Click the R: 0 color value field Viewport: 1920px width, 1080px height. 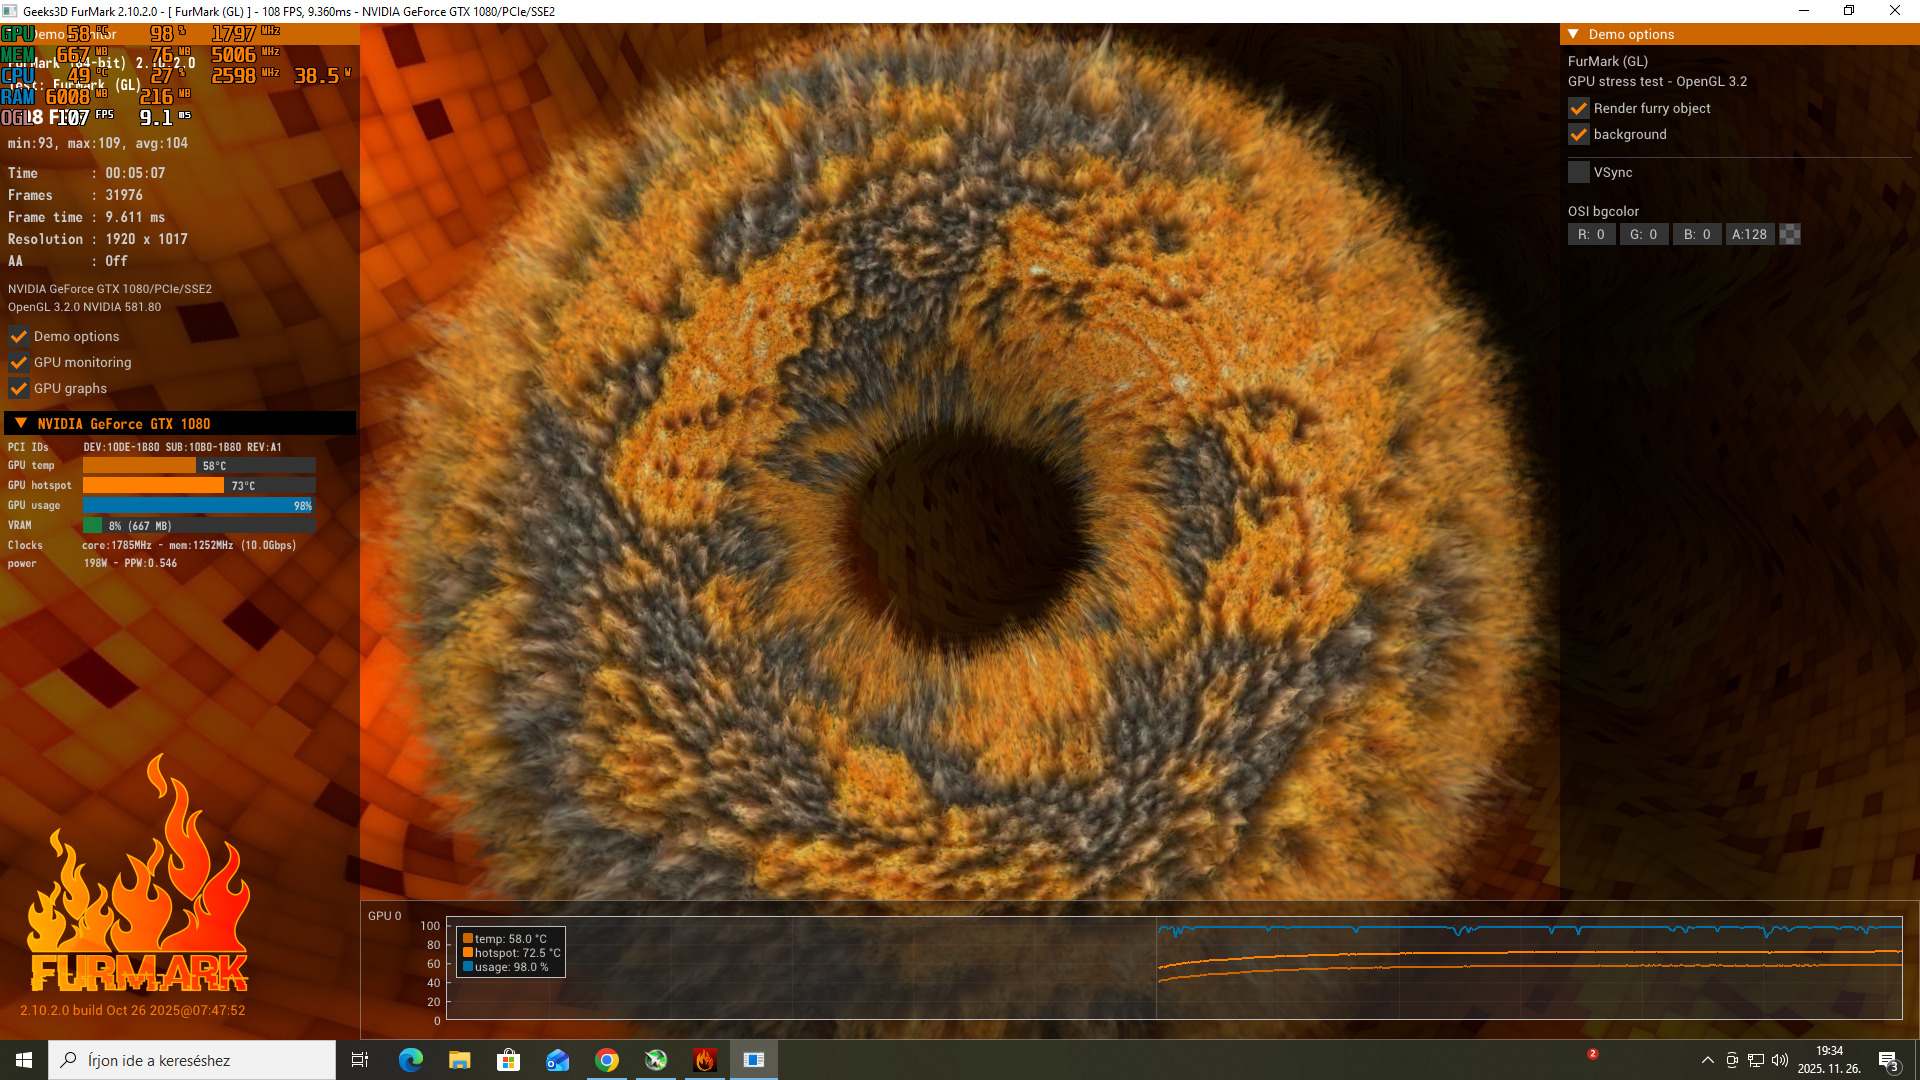click(x=1591, y=234)
